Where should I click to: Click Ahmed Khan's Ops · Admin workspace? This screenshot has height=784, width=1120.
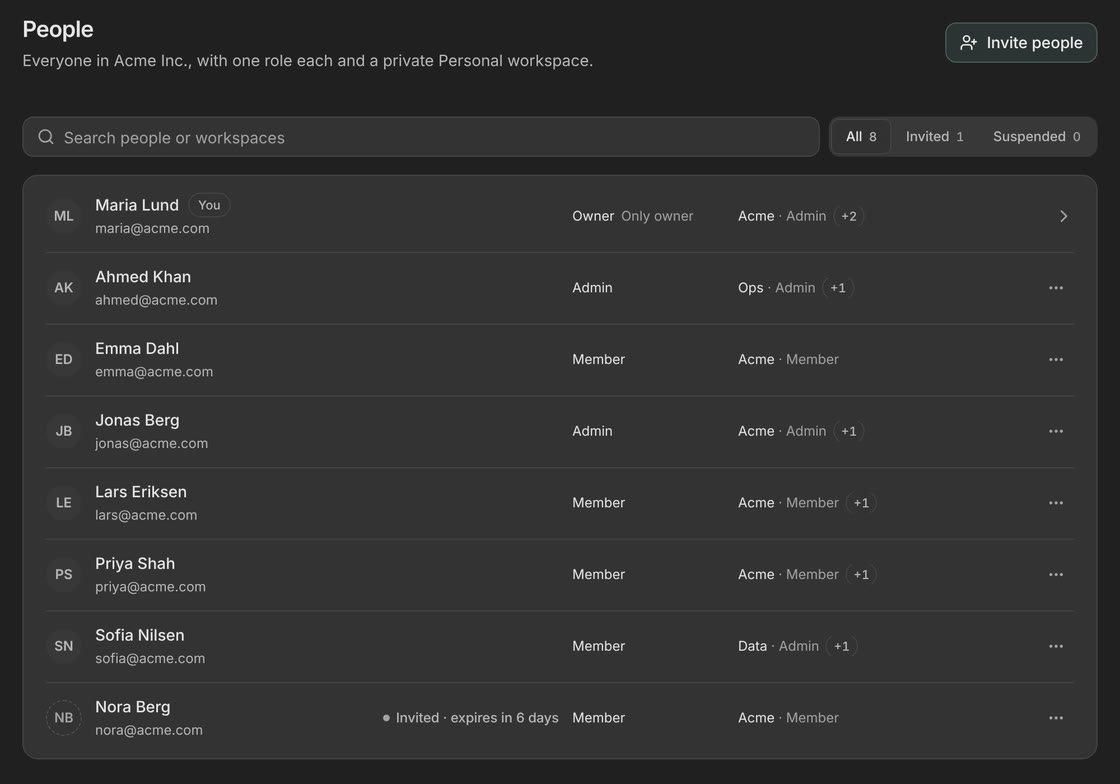776,288
